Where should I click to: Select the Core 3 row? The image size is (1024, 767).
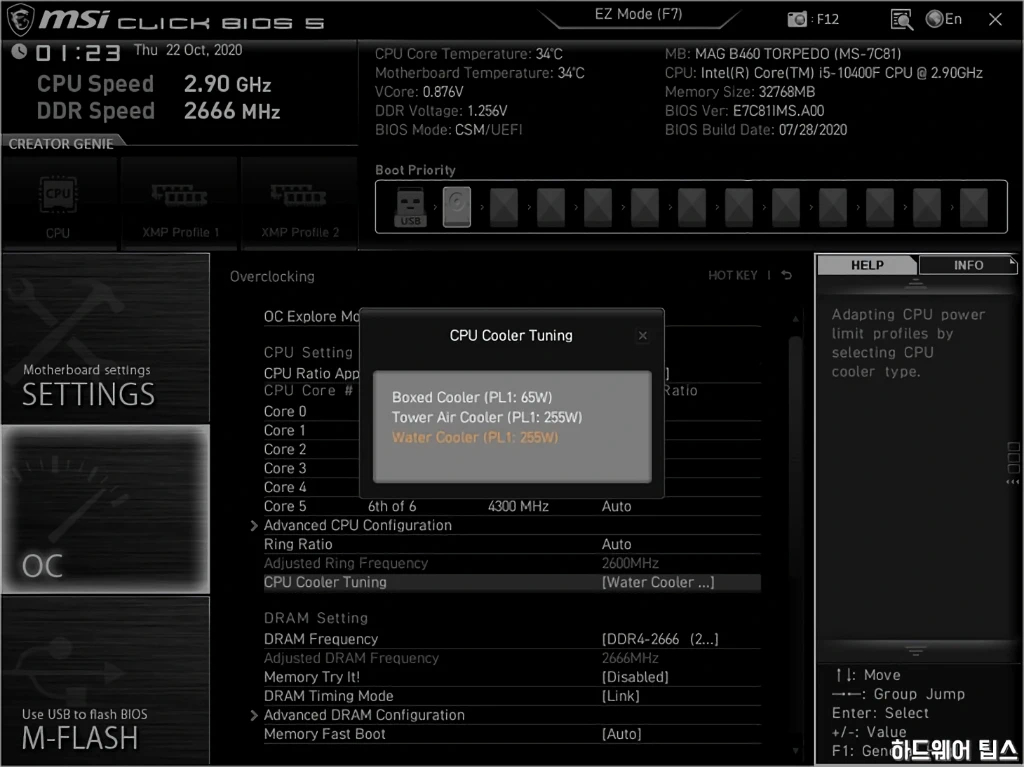[312, 468]
